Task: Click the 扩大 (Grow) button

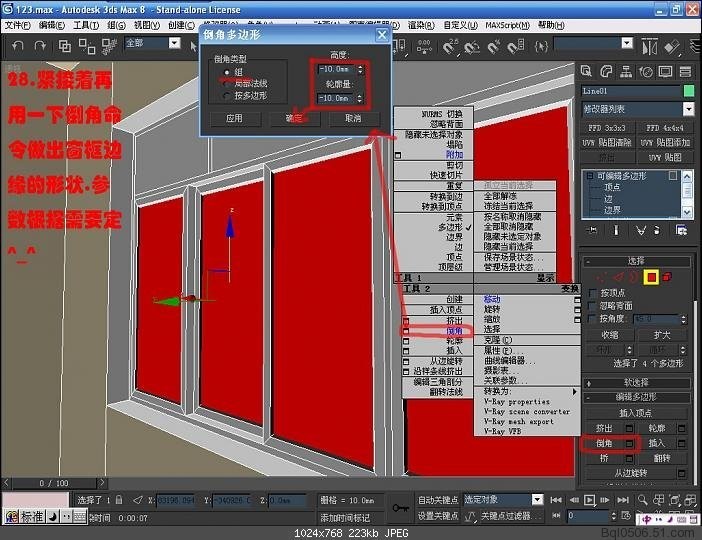Action: (x=662, y=335)
